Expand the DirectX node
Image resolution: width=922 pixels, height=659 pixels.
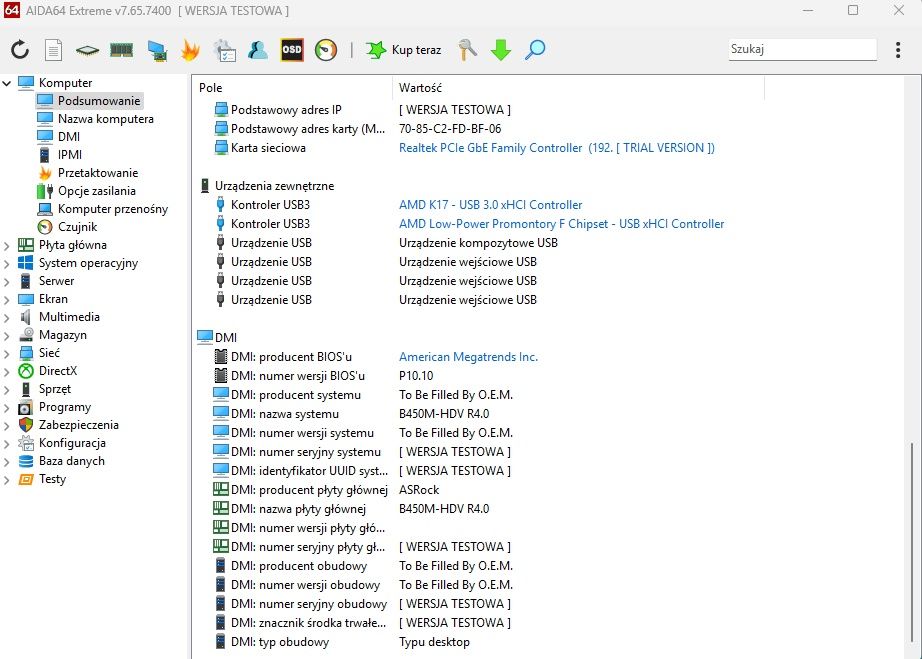click(x=6, y=372)
